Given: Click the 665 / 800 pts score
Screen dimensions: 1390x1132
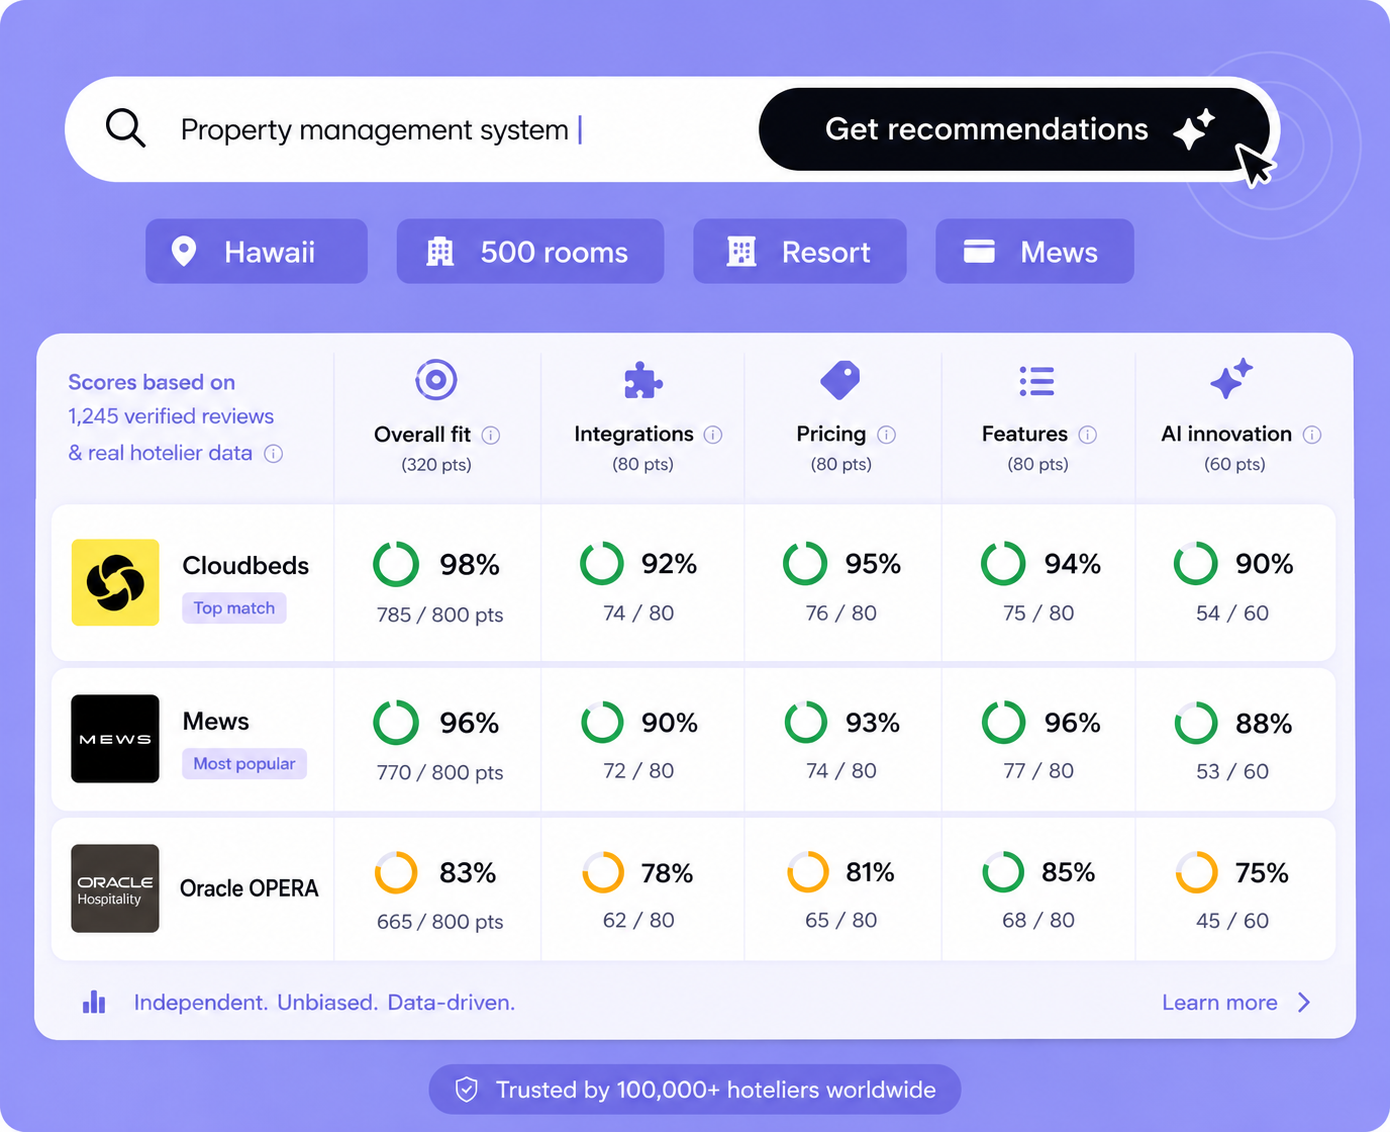Looking at the screenshot, I should [x=440, y=922].
